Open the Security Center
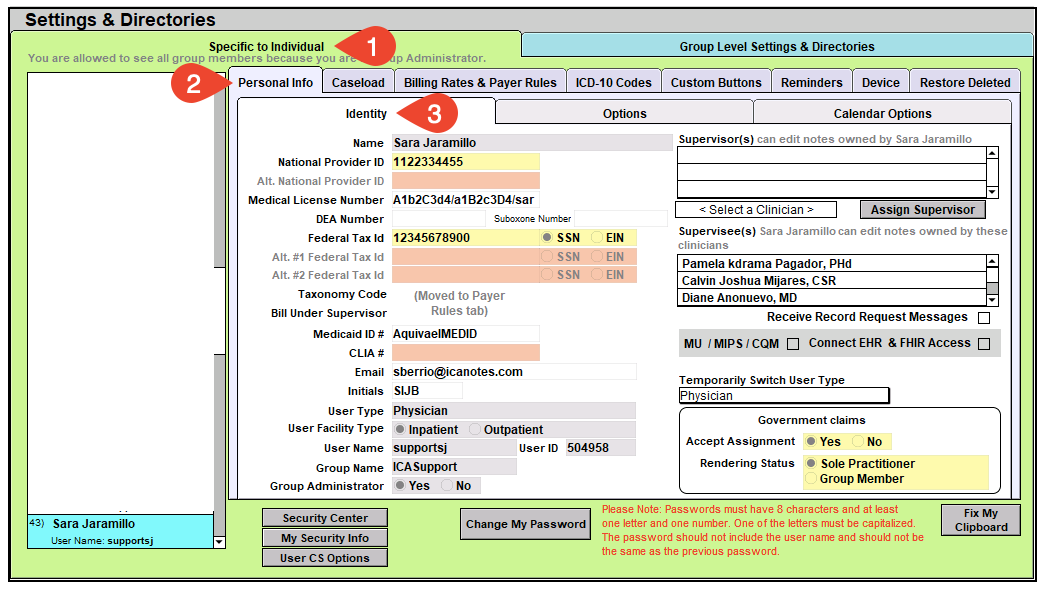 pos(324,518)
